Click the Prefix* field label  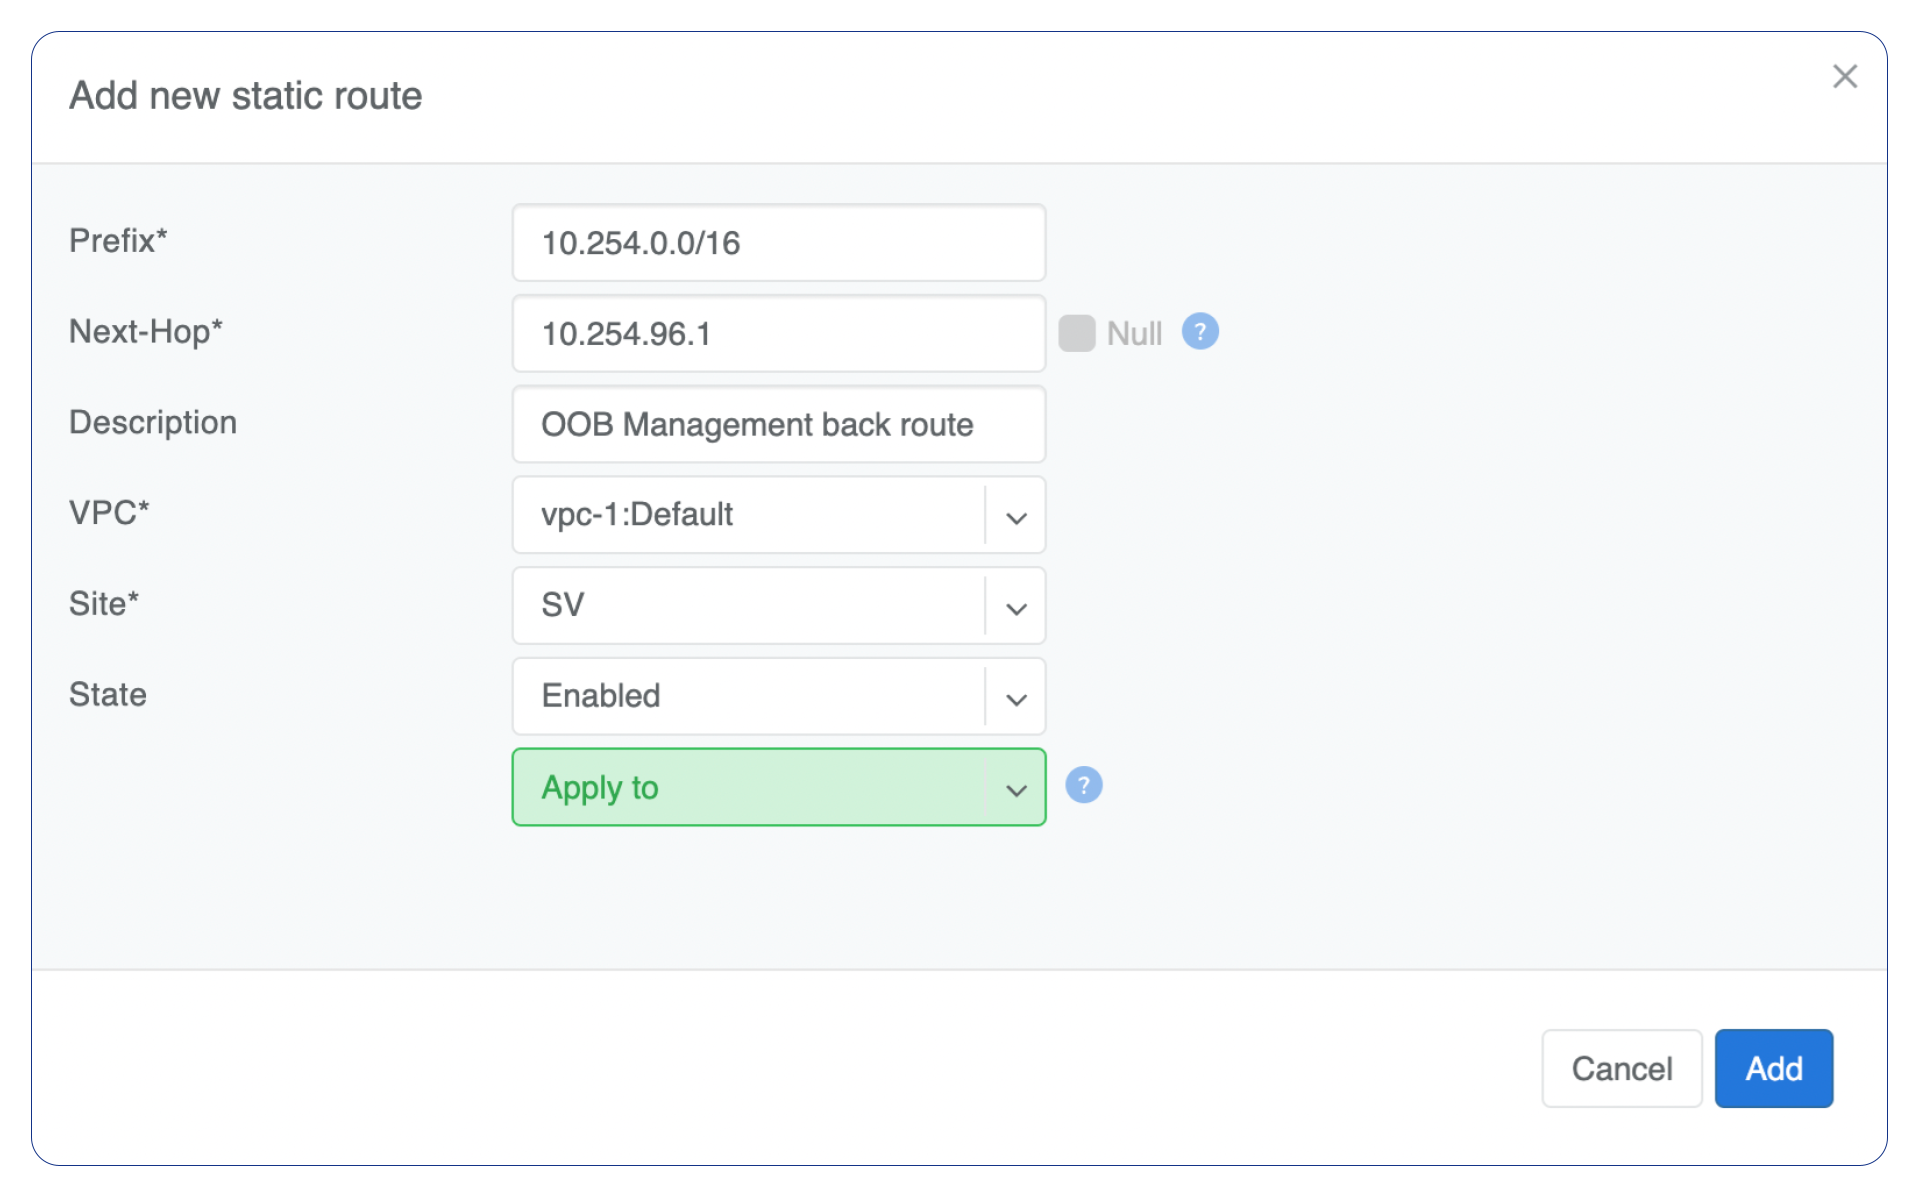[118, 241]
